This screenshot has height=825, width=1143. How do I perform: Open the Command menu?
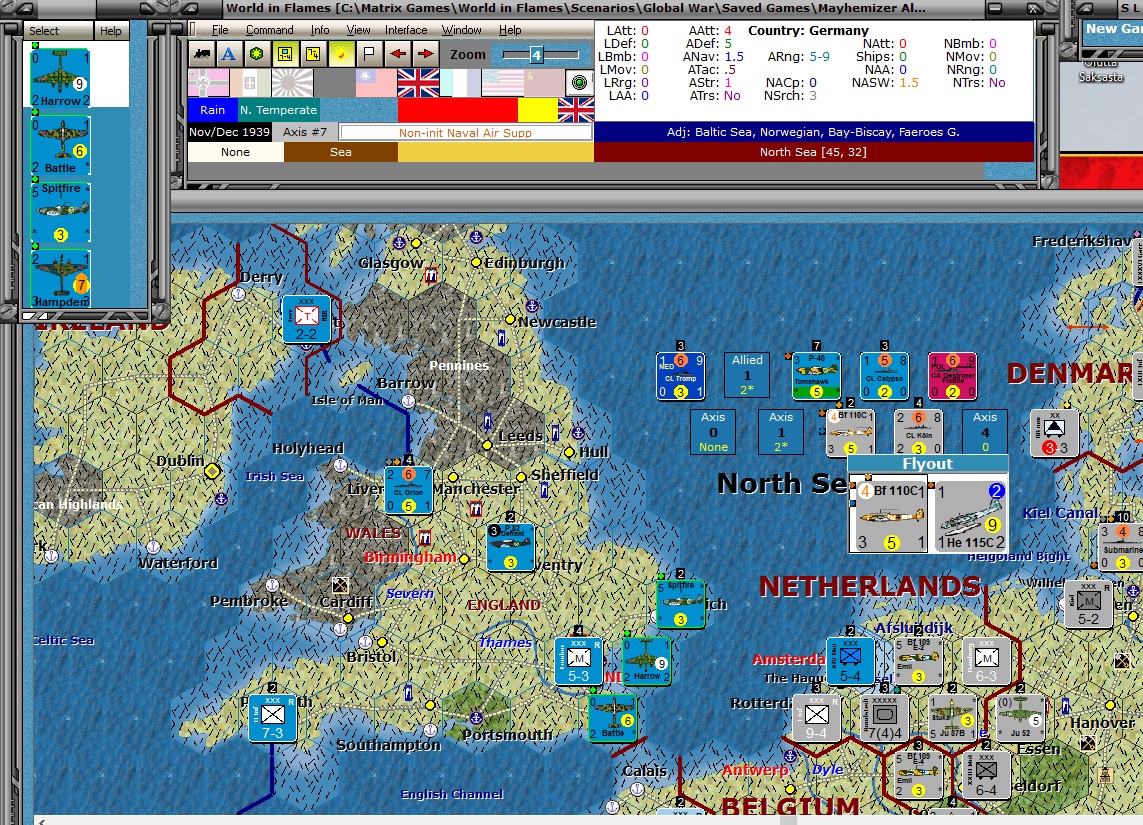click(269, 30)
